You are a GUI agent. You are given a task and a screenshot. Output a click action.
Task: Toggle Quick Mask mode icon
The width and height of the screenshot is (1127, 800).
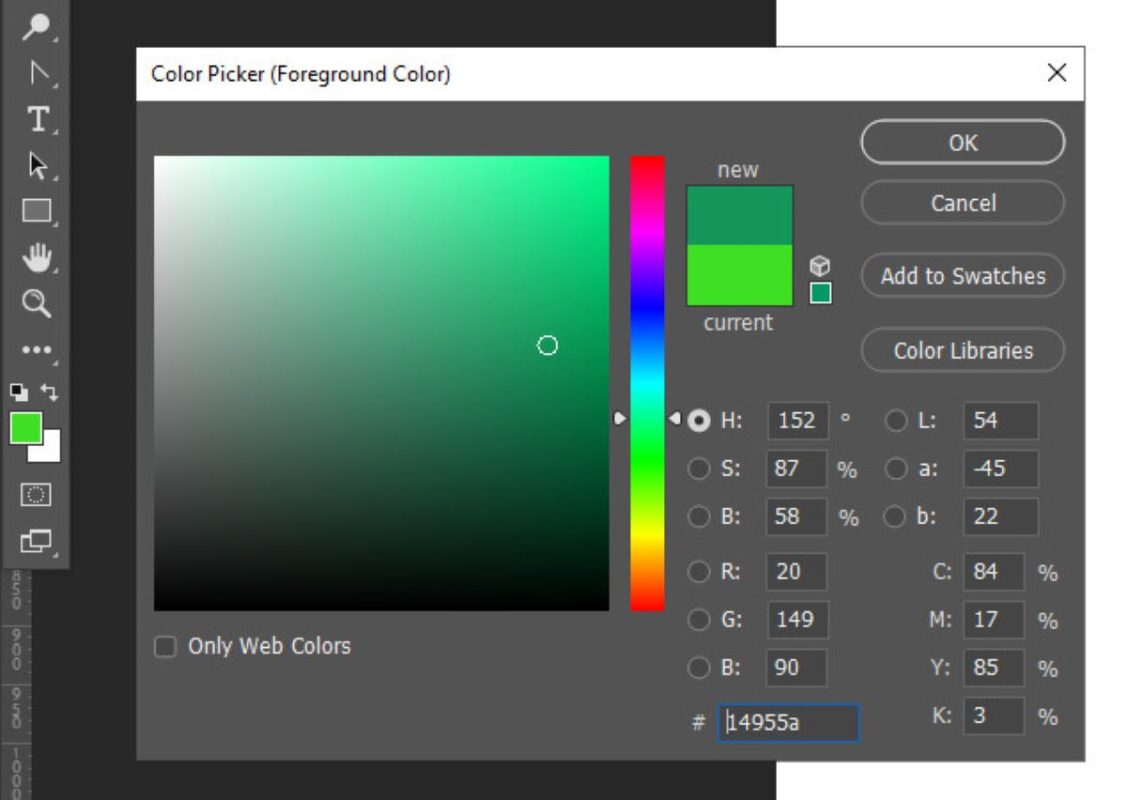pos(36,495)
